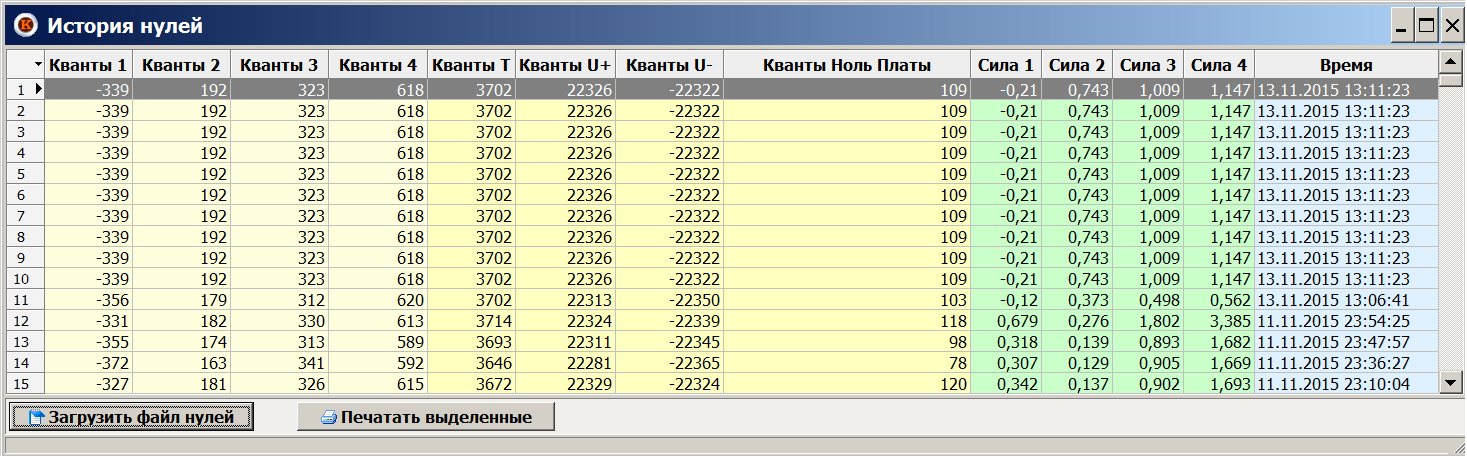Select the Кванты U- cell showing -22365
The height and width of the screenshot is (457, 1467).
click(669, 362)
